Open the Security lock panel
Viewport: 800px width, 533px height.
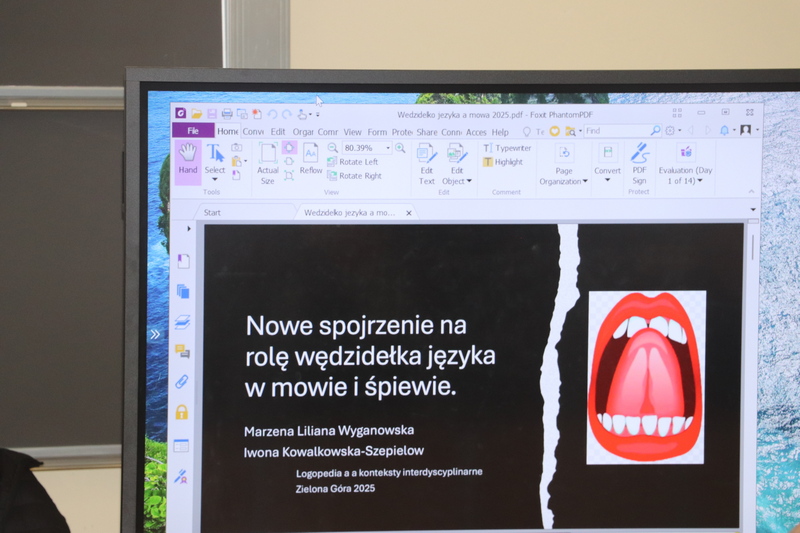pyautogui.click(x=182, y=412)
